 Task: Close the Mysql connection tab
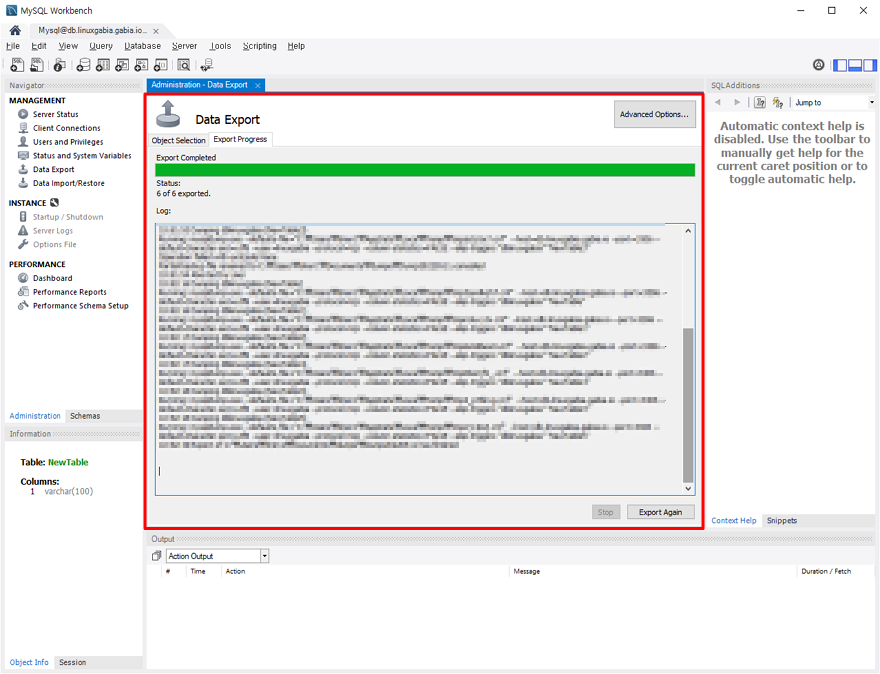(x=156, y=31)
